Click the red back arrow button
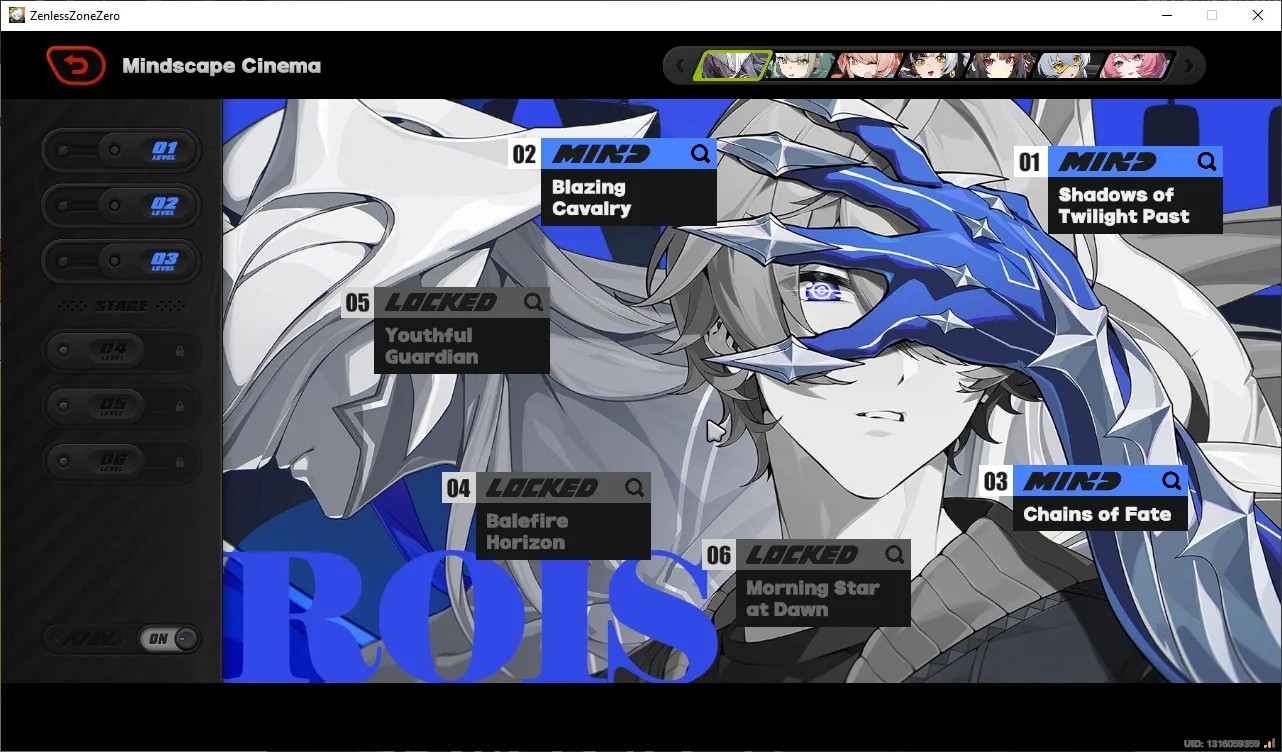The width and height of the screenshot is (1282, 752). pyautogui.click(x=76, y=66)
